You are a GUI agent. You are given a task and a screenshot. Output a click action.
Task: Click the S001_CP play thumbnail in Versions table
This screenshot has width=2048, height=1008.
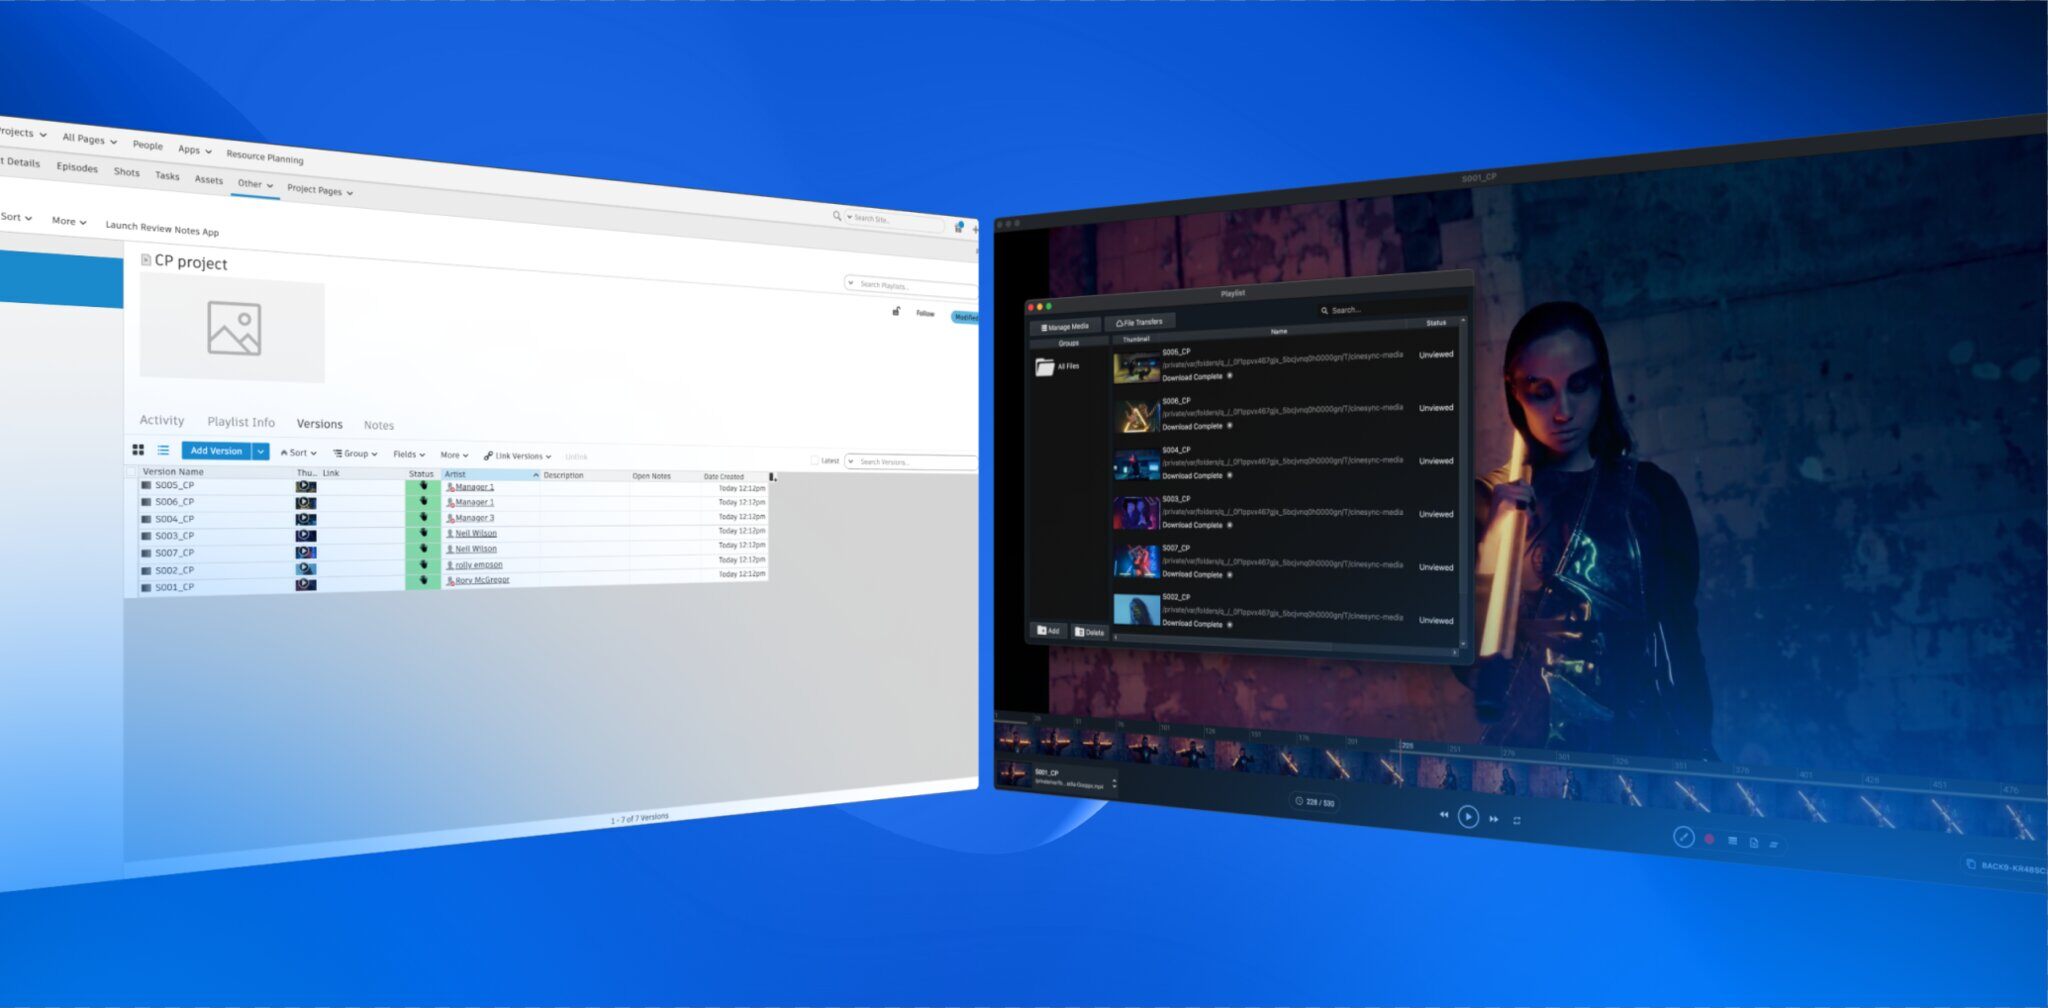point(305,585)
